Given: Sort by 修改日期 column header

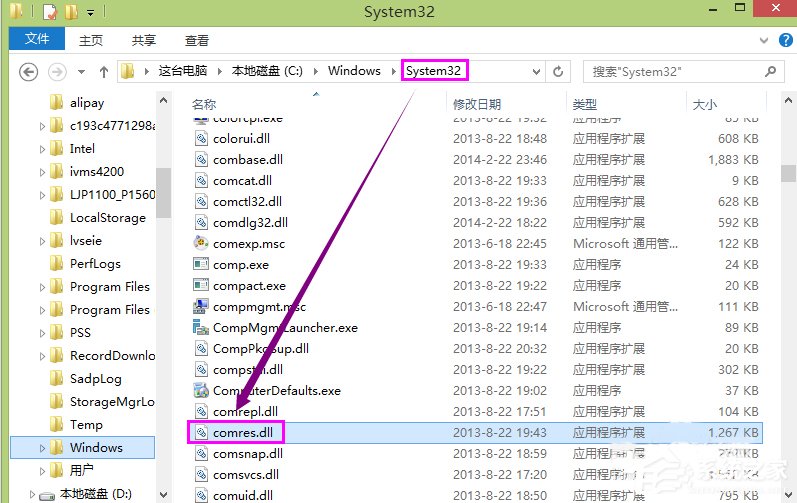Looking at the screenshot, I should 477,104.
